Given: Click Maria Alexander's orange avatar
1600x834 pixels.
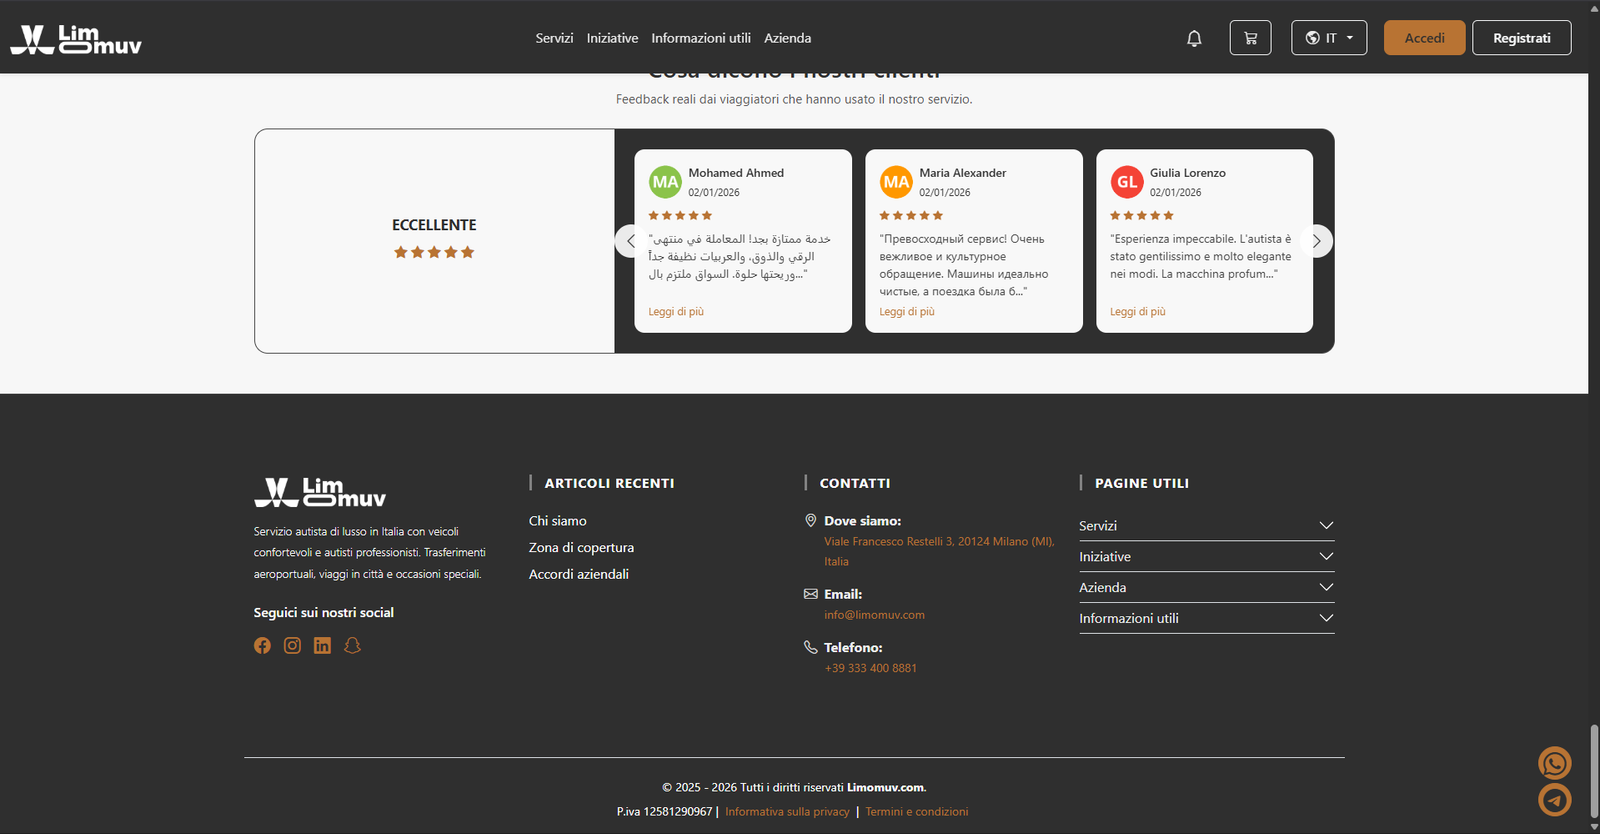Looking at the screenshot, I should 896,182.
